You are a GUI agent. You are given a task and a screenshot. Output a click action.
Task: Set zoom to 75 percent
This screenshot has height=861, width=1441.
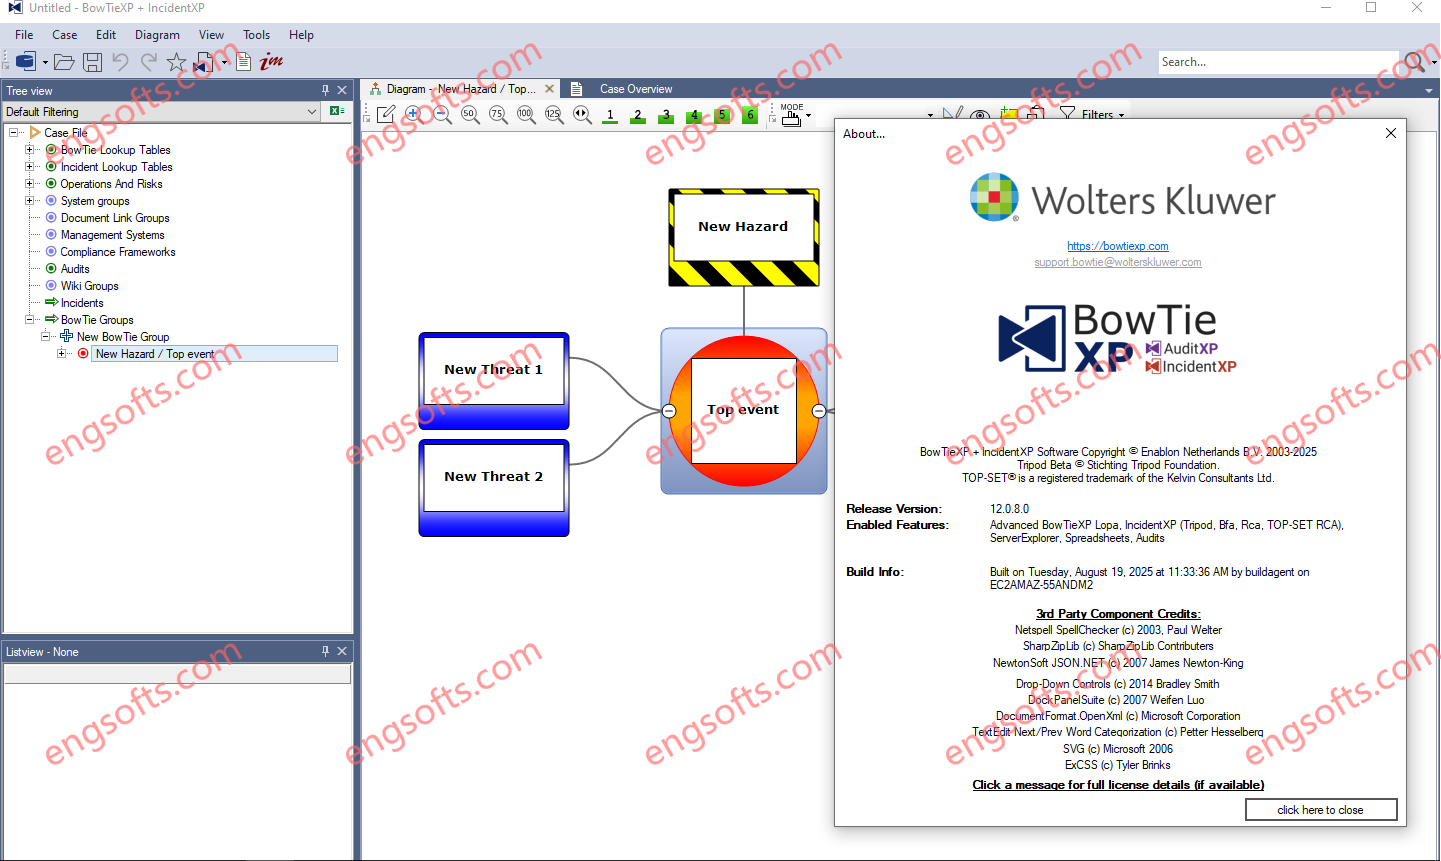click(x=498, y=115)
